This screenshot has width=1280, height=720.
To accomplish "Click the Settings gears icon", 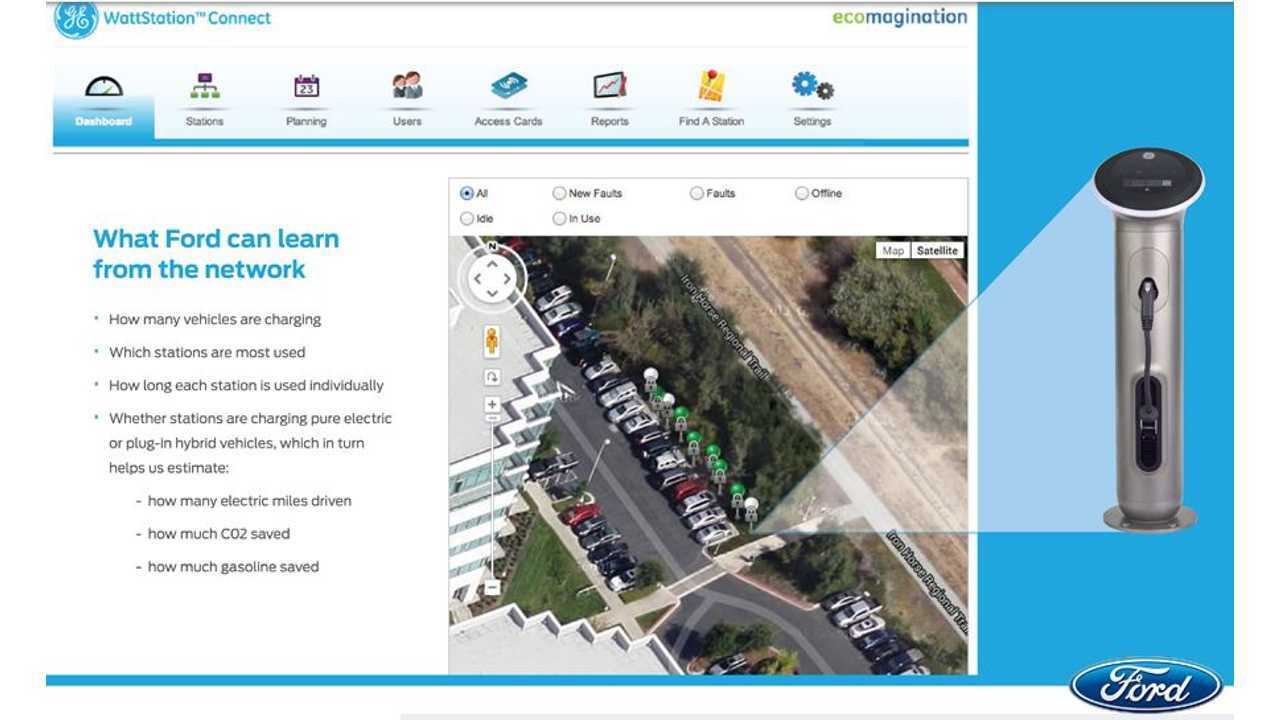I will pos(813,87).
